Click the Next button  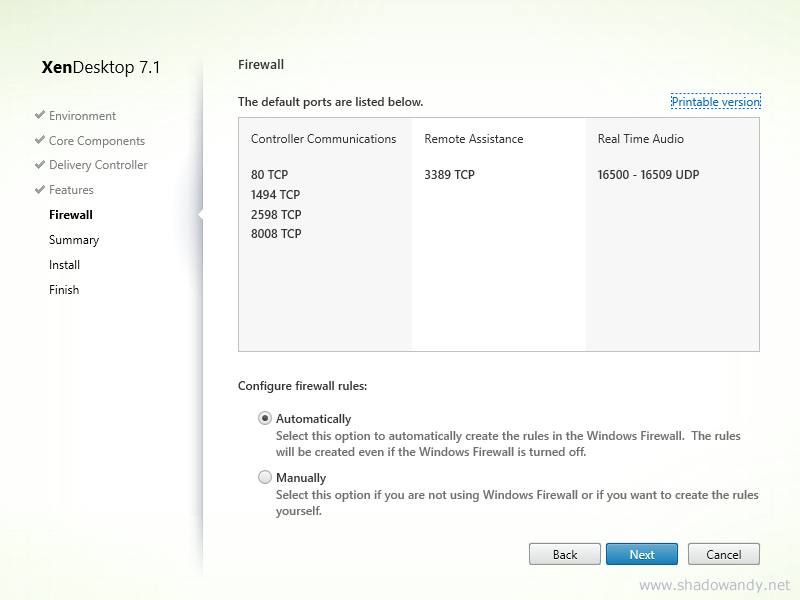tap(642, 554)
